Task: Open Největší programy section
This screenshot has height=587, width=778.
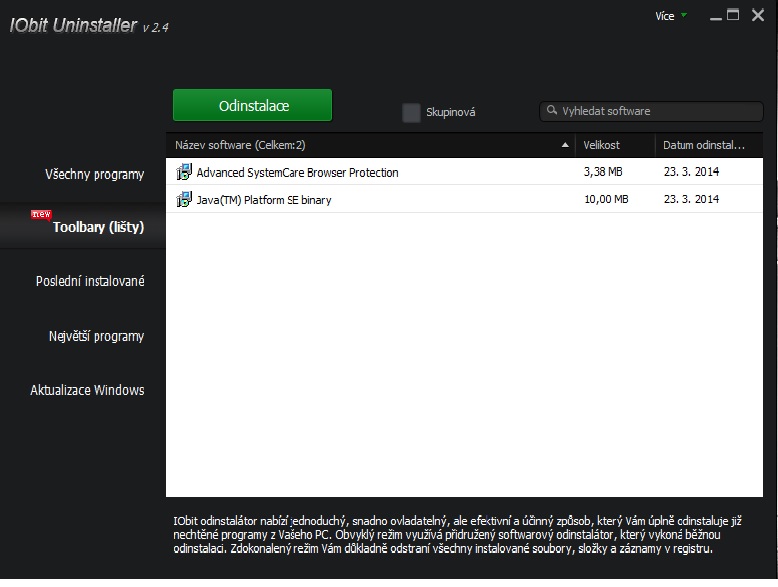Action: (x=96, y=336)
